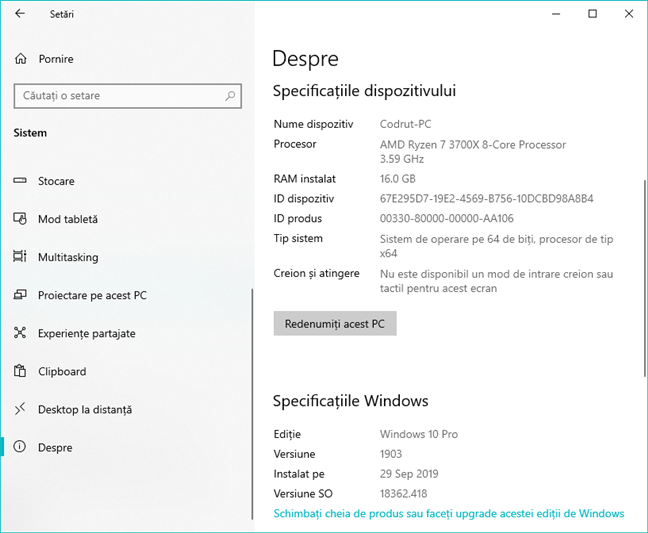Select the Despre info icon
Image resolution: width=648 pixels, height=533 pixels.
(20, 448)
